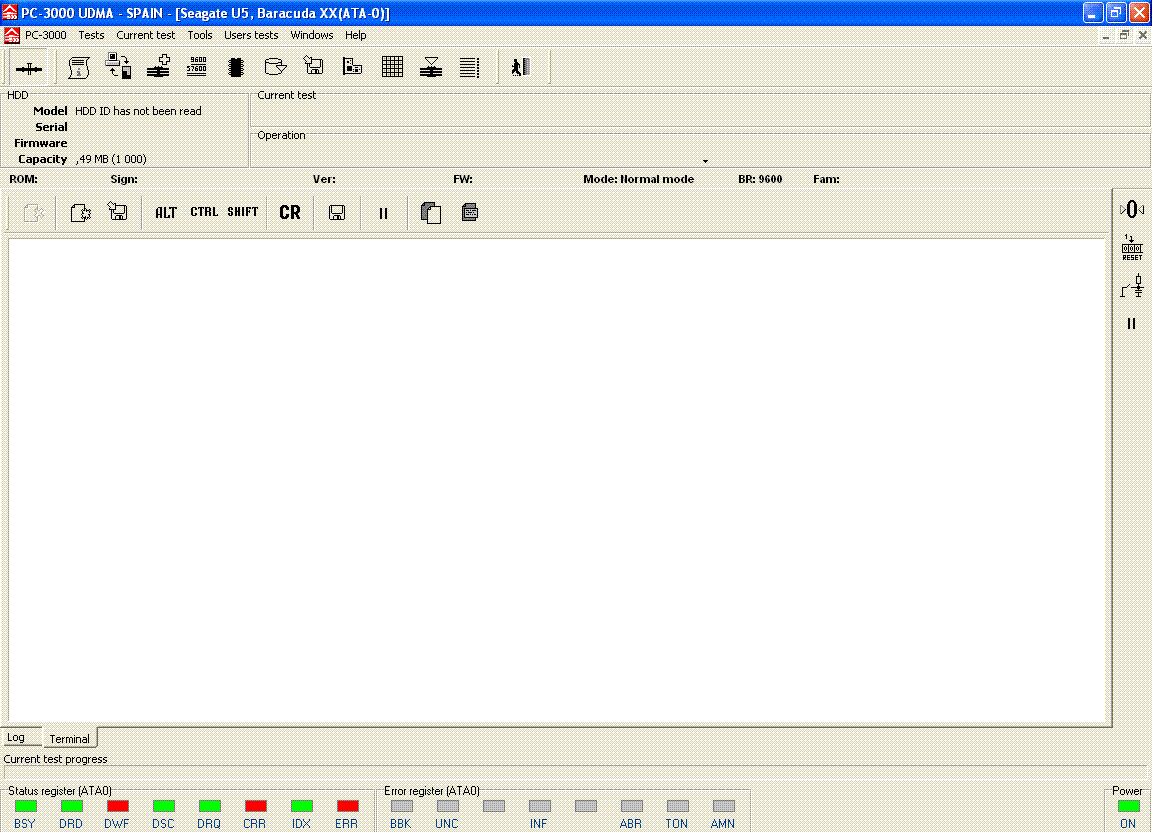The height and width of the screenshot is (832, 1154).
Task: Click the 'Mode: Normal mode' status text
Action: click(638, 179)
